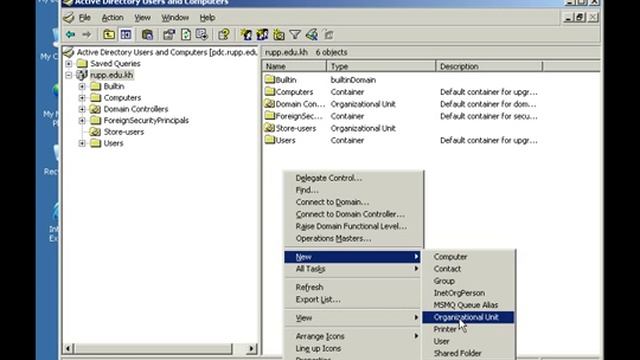Click the Back arrow toolbar icon

pos(71,35)
